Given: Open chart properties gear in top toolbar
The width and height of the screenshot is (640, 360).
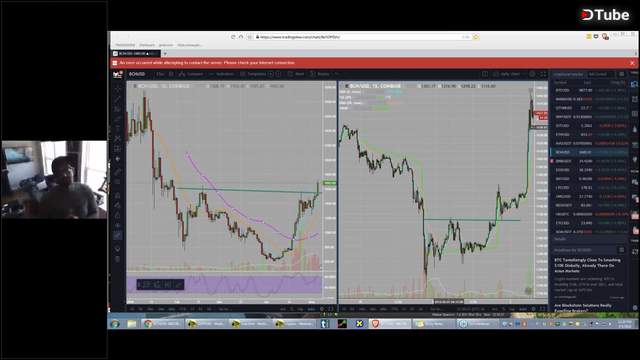Looking at the screenshot, I should click(532, 74).
